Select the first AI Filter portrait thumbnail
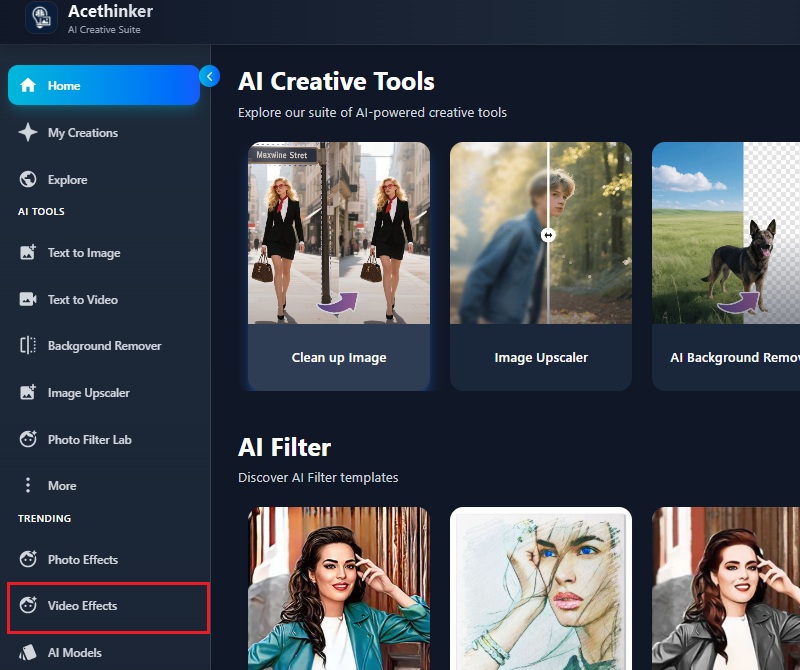 [x=338, y=588]
